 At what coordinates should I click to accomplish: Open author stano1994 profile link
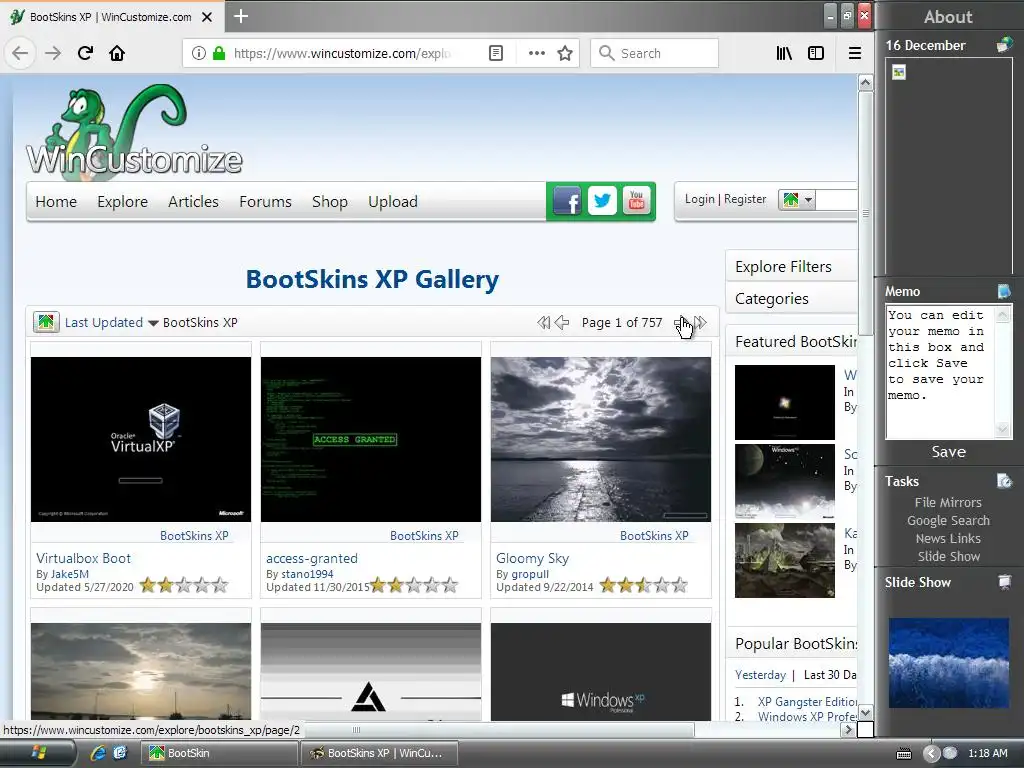307,574
